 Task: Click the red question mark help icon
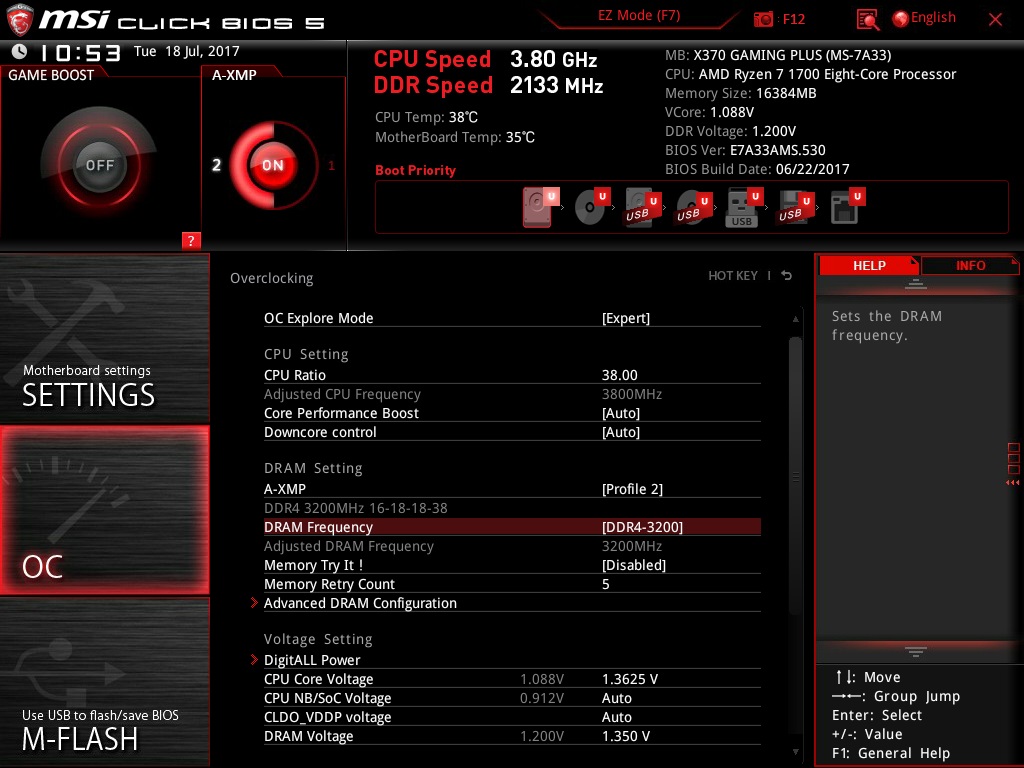(x=191, y=240)
